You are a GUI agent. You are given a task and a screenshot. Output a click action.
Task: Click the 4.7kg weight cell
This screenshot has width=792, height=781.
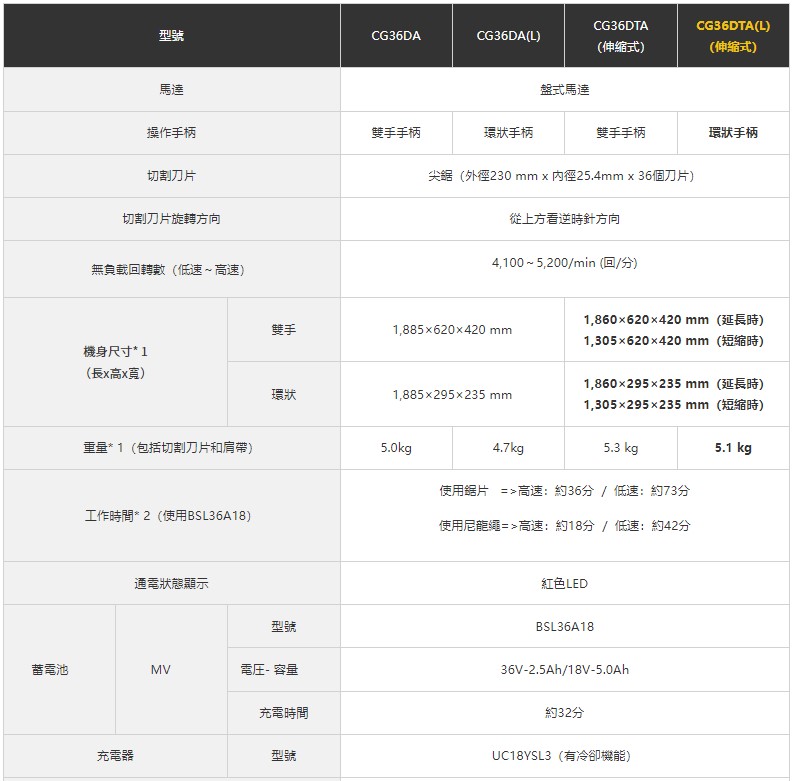(x=508, y=448)
